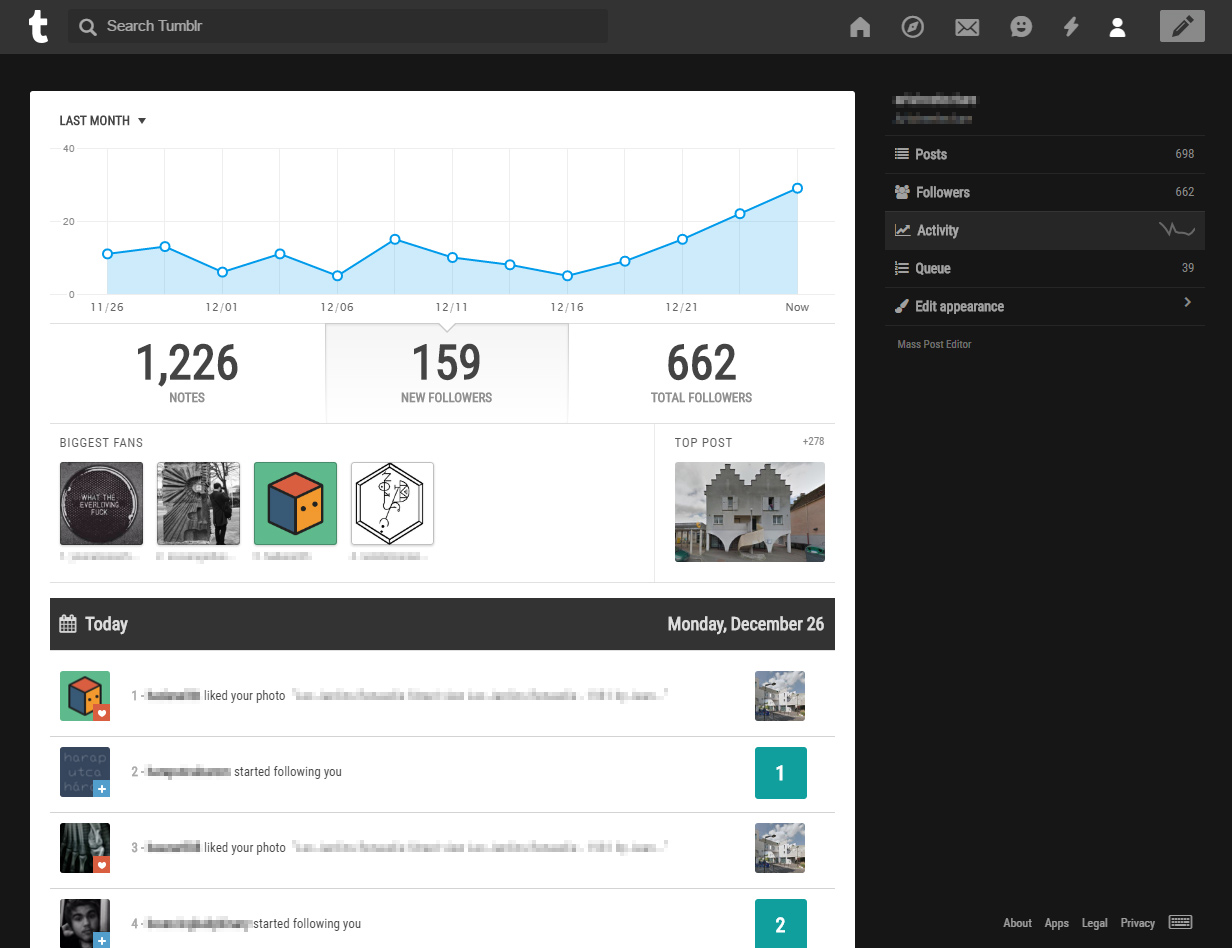Open the Inbox envelope icon
This screenshot has width=1232, height=948.
pyautogui.click(x=967, y=27)
